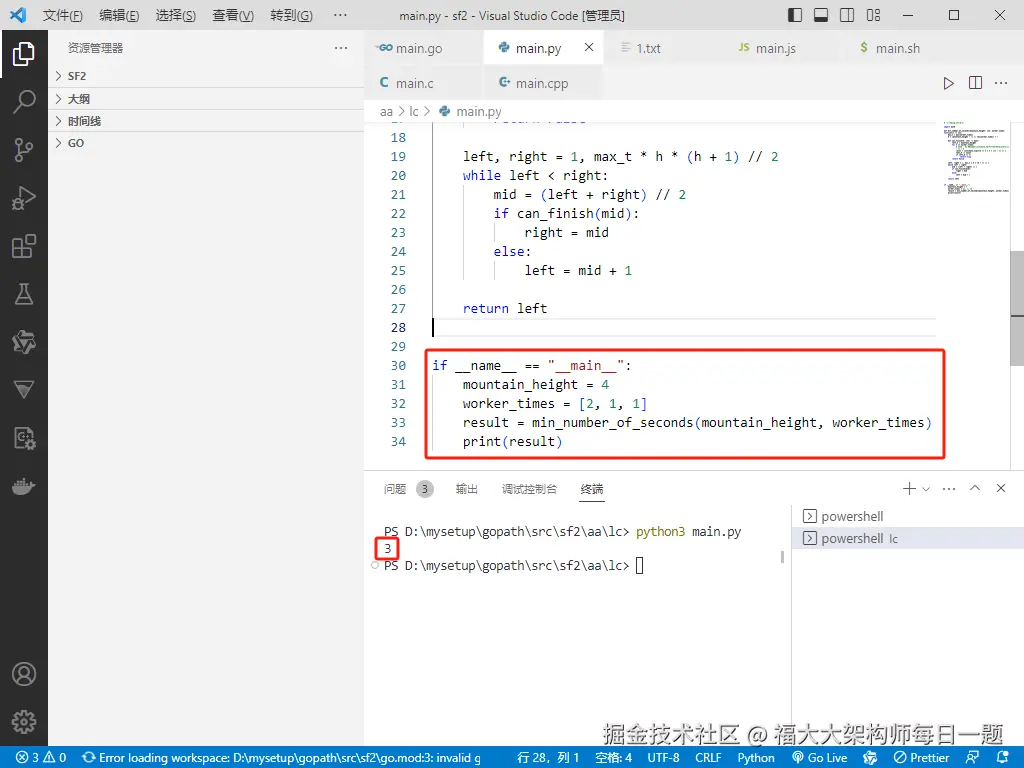This screenshot has width=1024, height=768.
Task: Click the aa breadcrumb segment
Action: click(387, 112)
